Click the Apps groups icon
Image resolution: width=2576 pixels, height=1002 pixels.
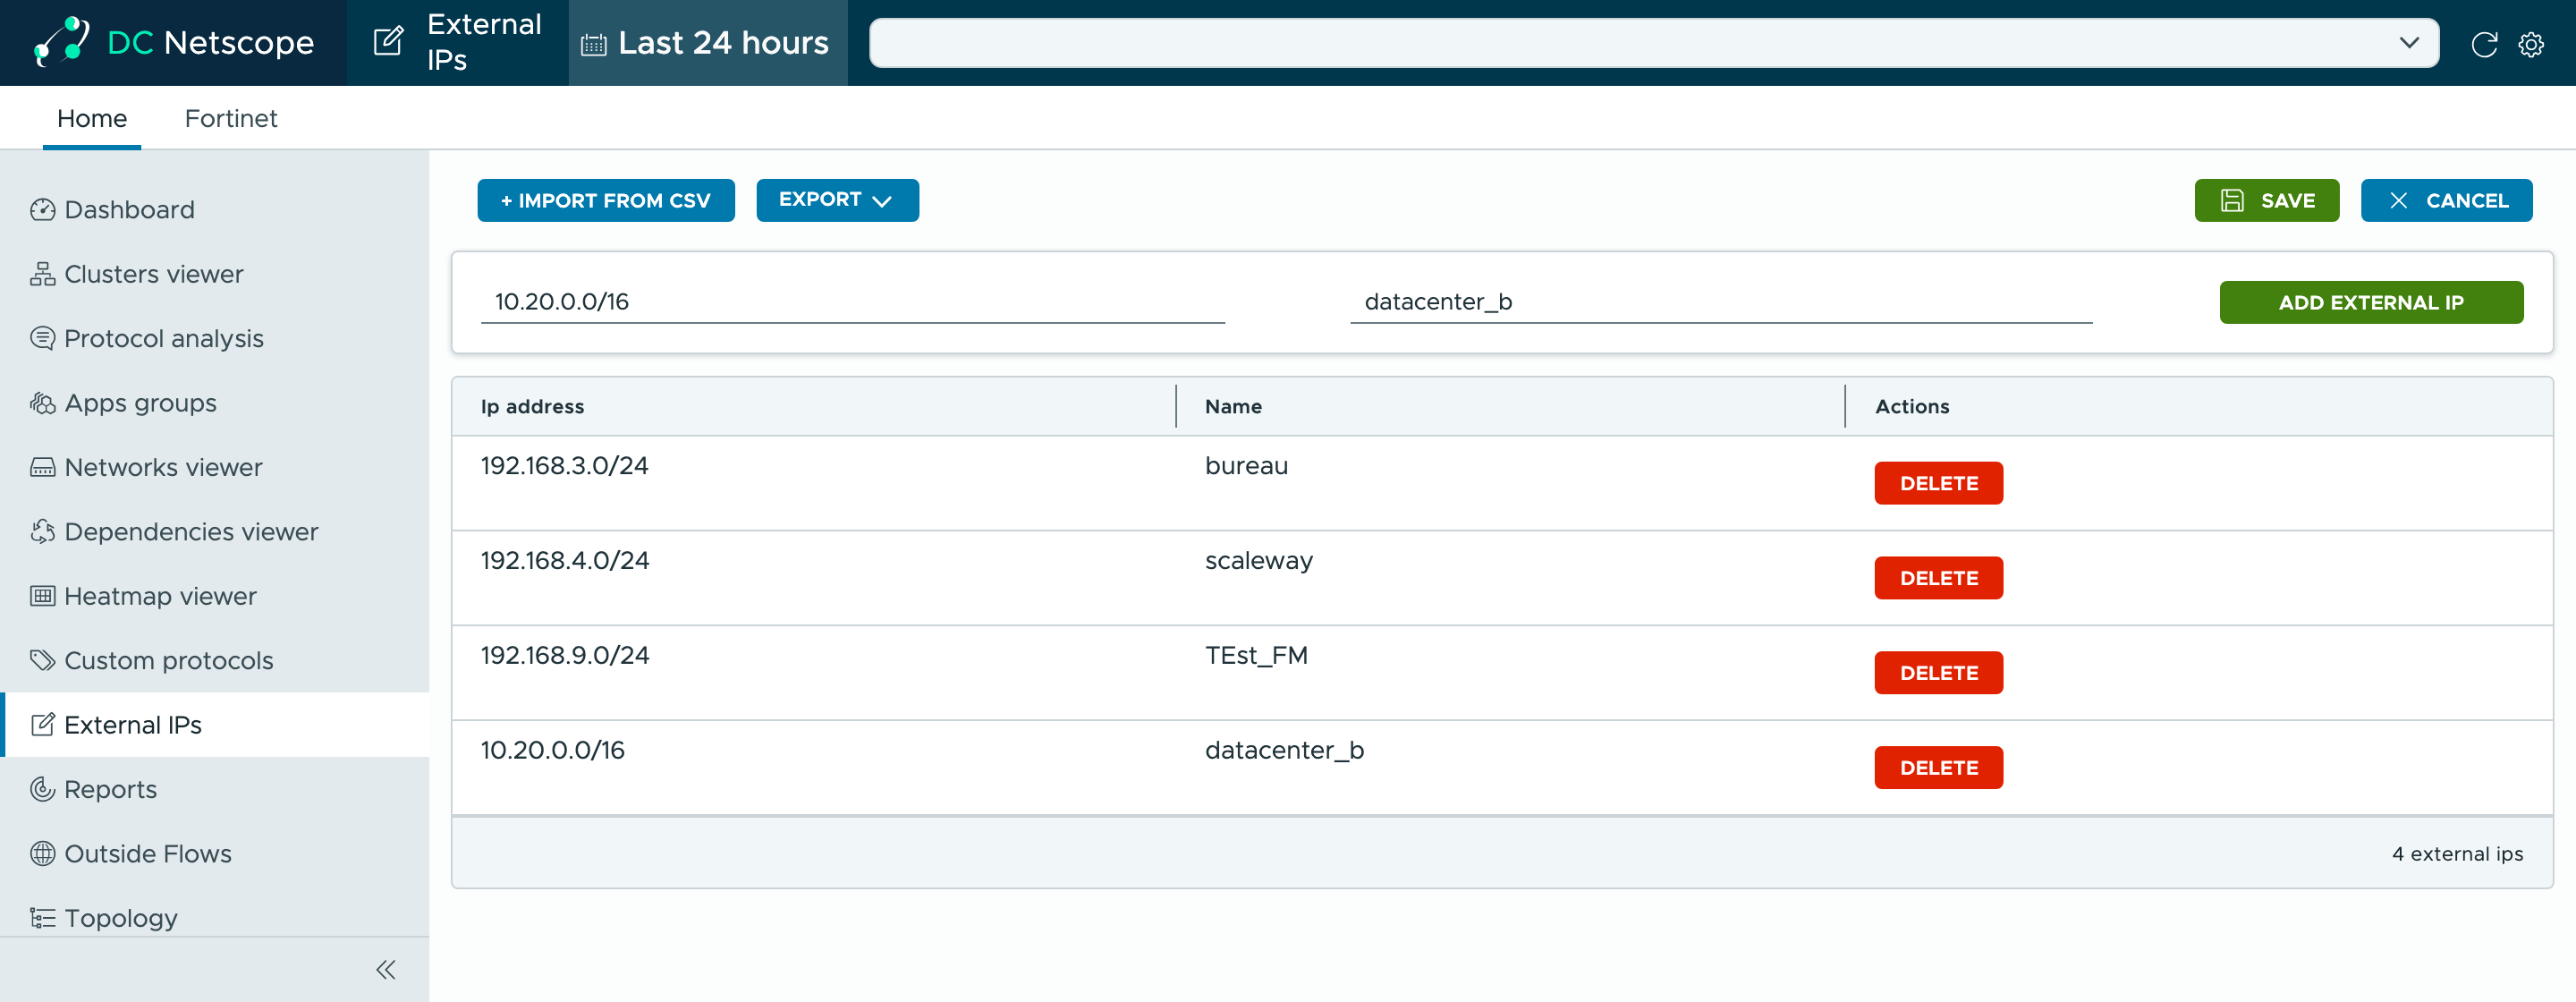click(43, 403)
